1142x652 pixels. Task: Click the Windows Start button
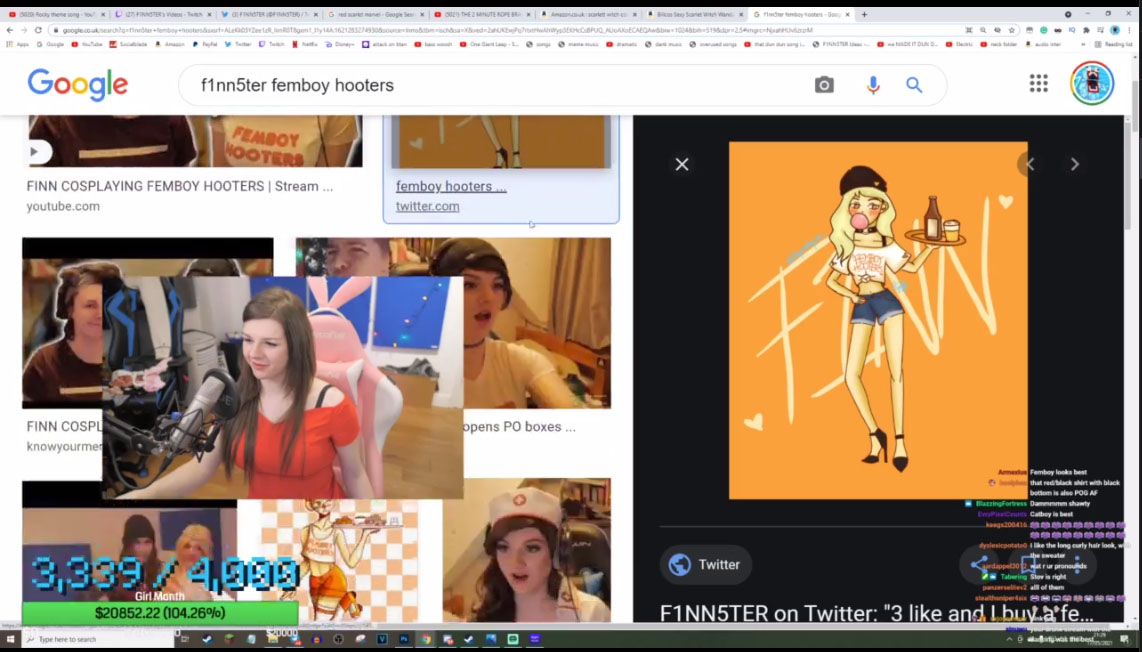click(x=10, y=640)
